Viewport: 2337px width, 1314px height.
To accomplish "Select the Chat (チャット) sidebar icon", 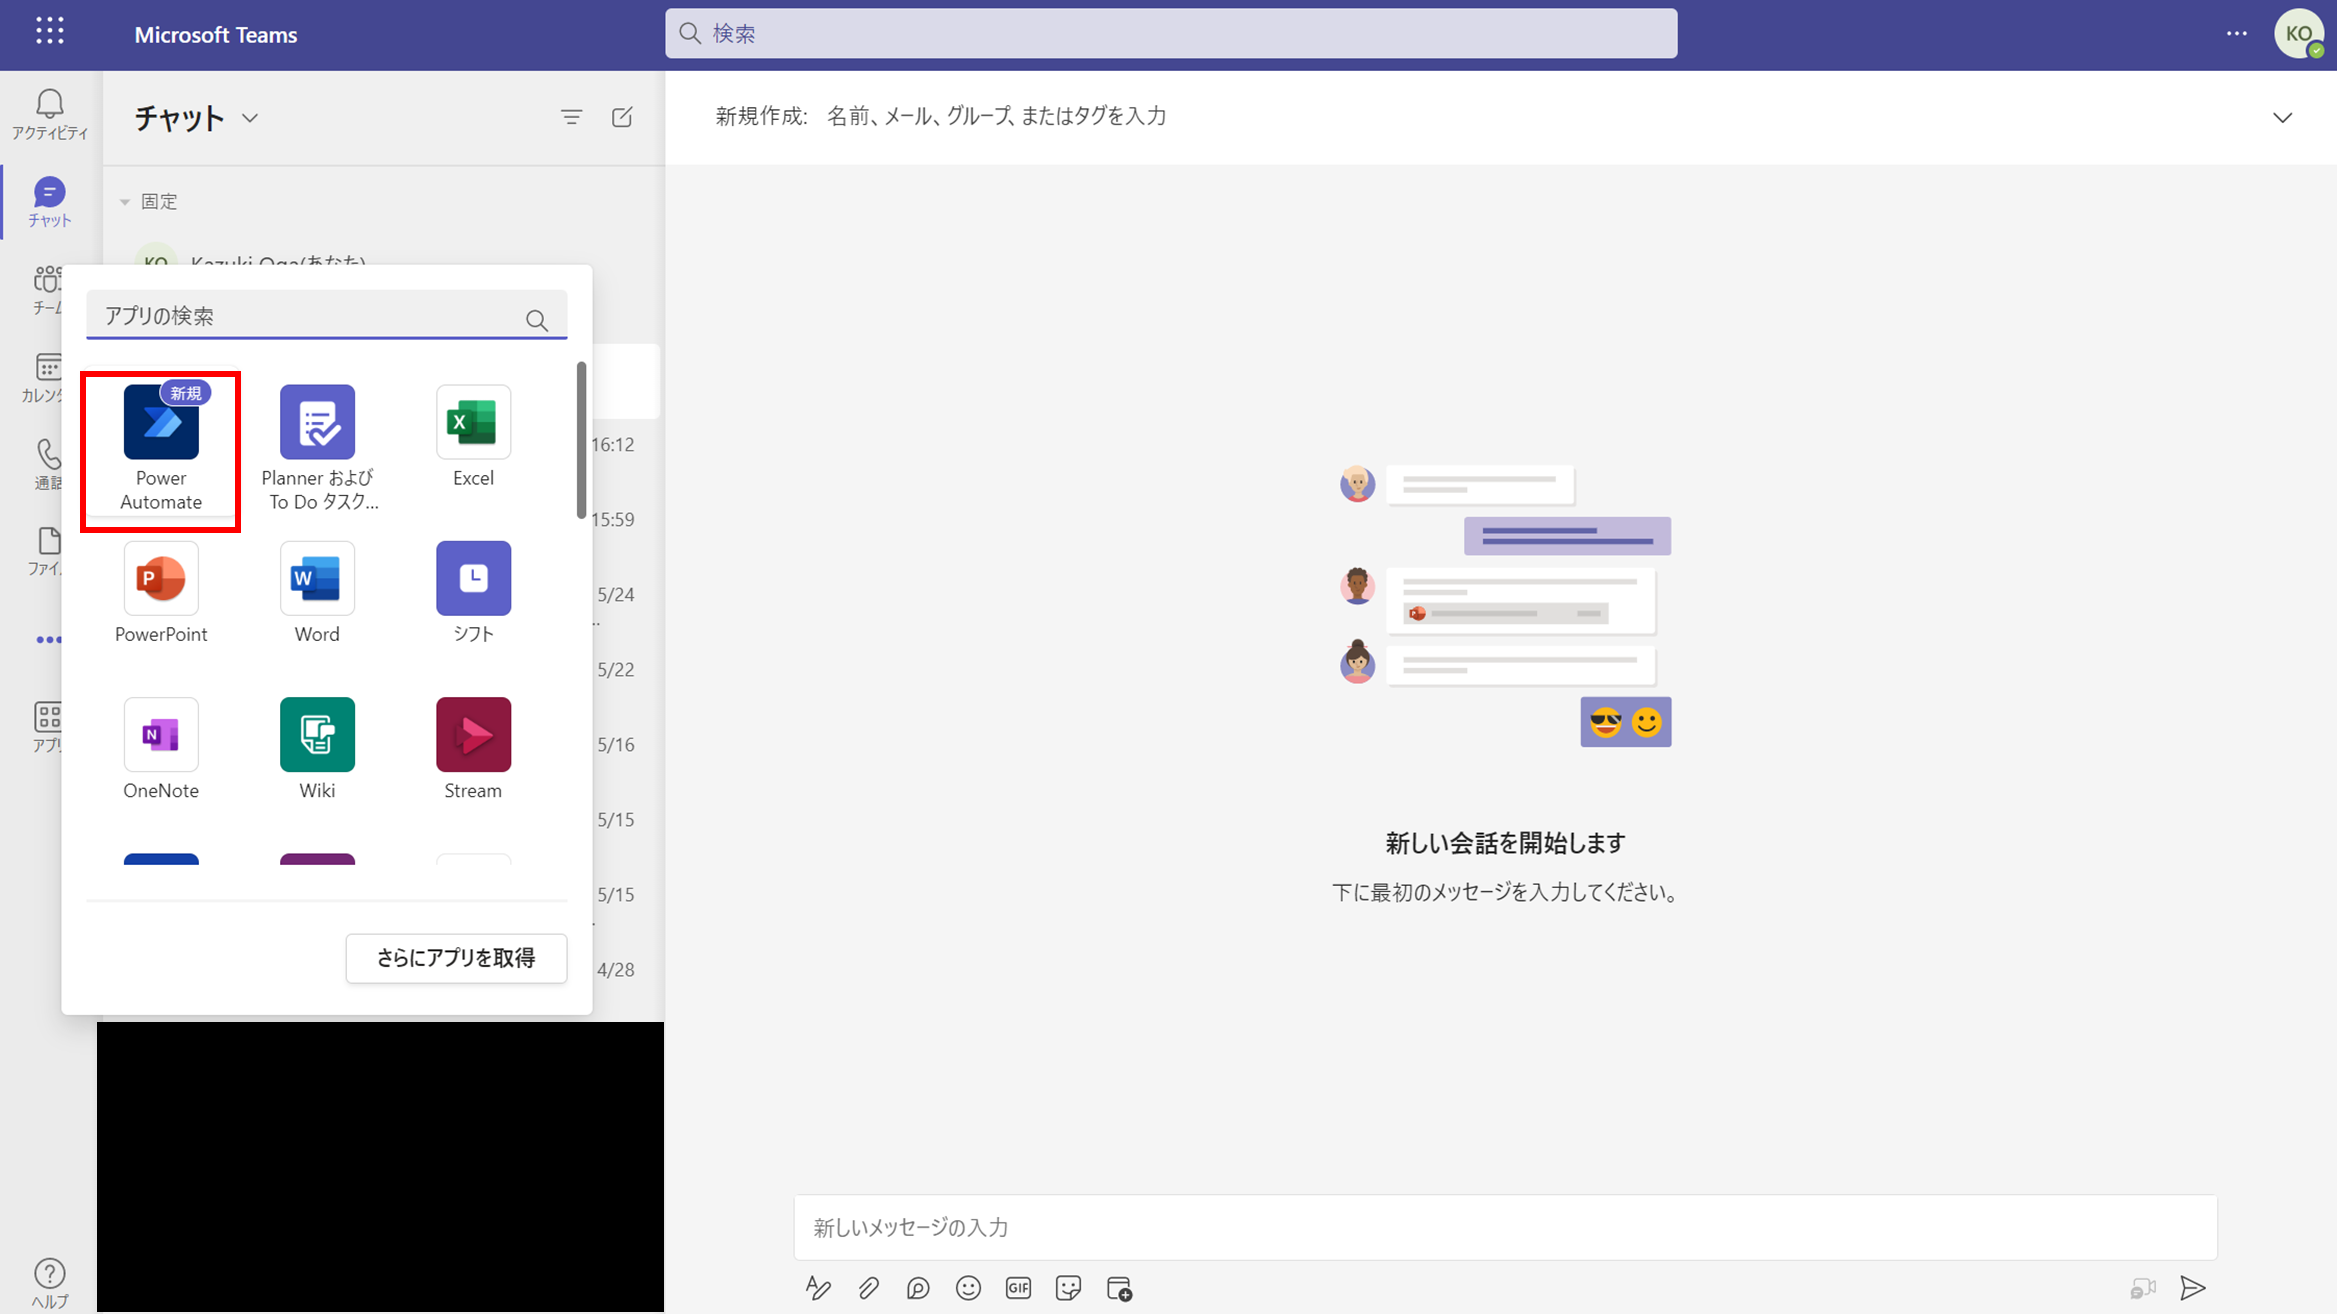I will click(49, 202).
